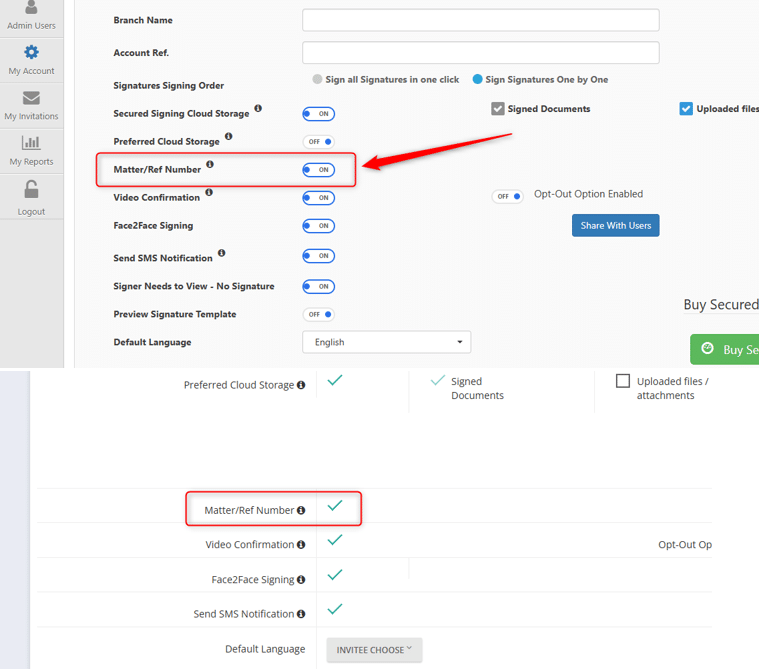The width and height of the screenshot is (765, 669).
Task: Open My Account gear icon
Action: [x=31, y=53]
